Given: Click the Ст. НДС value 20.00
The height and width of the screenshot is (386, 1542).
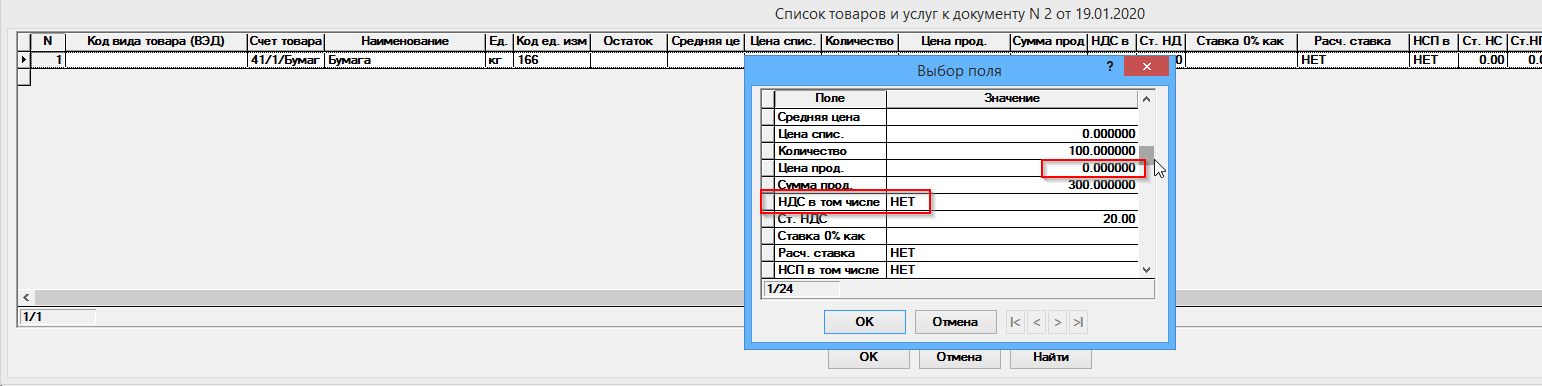Looking at the screenshot, I should tap(1119, 219).
